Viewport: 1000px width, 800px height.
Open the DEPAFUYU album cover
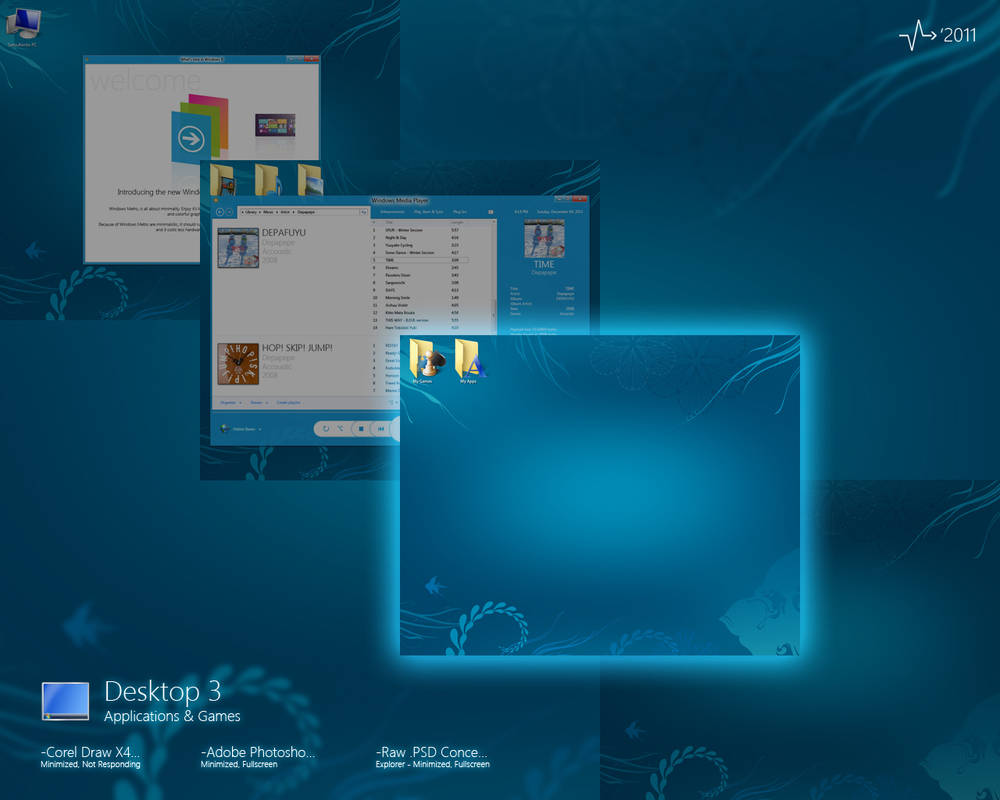[238, 248]
